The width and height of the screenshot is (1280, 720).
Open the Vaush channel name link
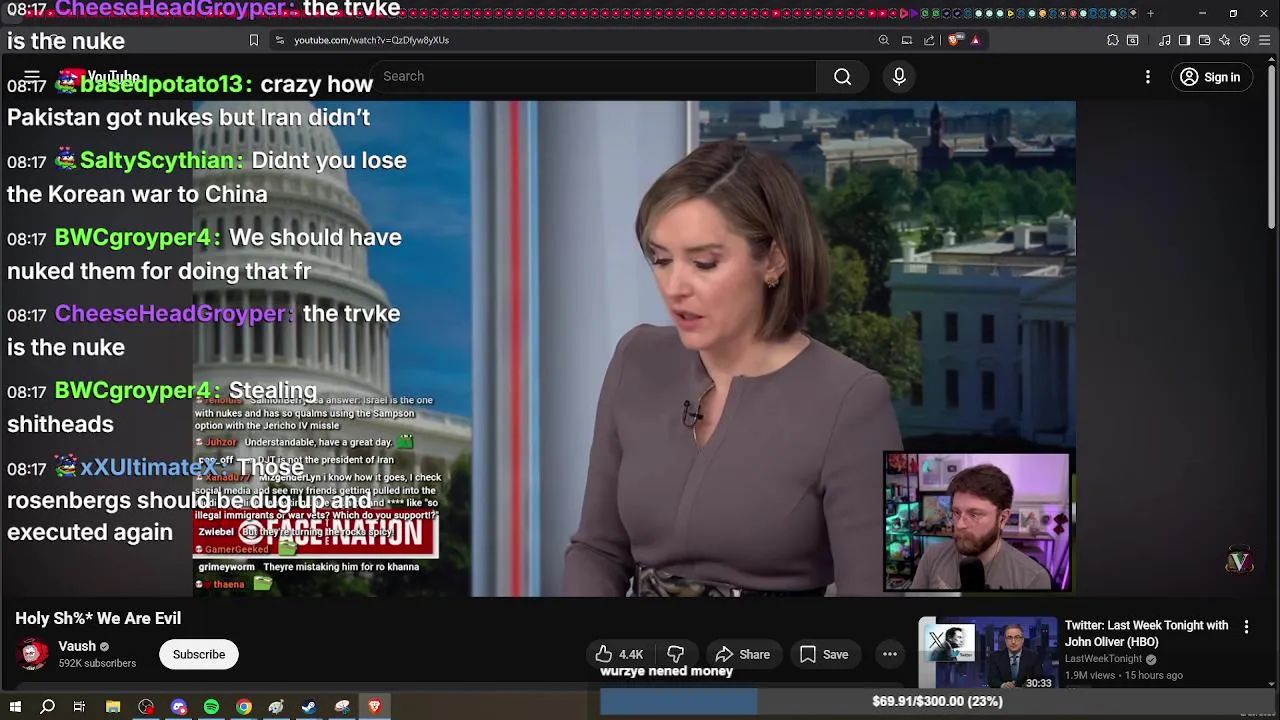click(x=77, y=646)
